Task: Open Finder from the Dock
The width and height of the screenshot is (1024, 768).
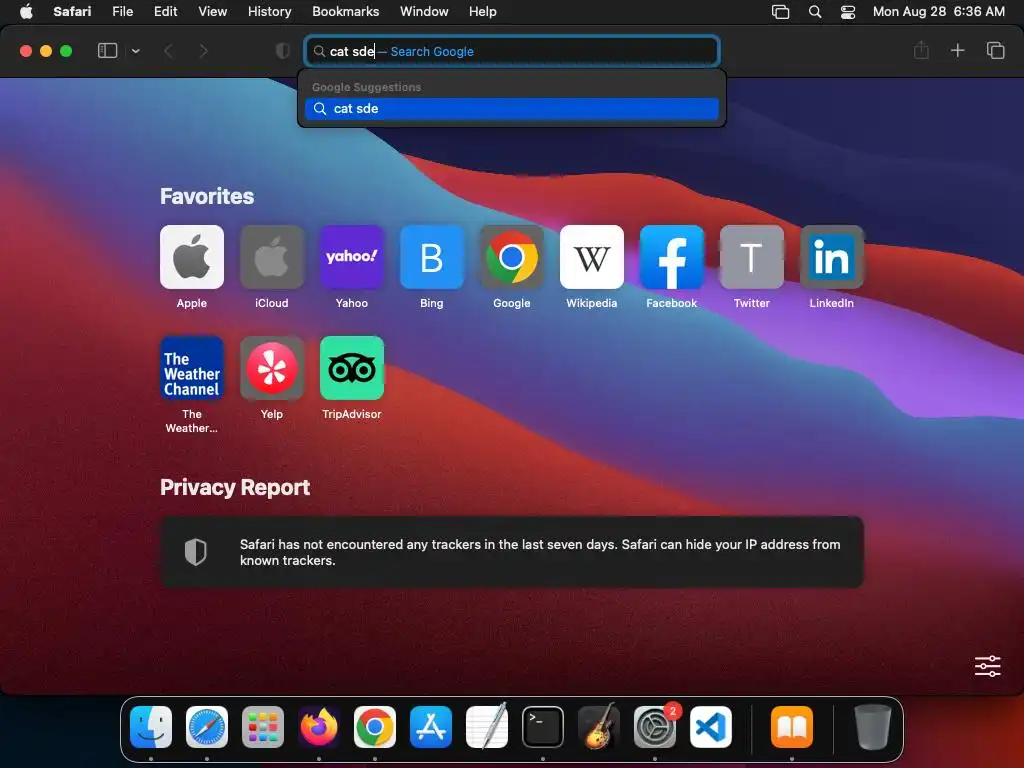Action: 151,727
